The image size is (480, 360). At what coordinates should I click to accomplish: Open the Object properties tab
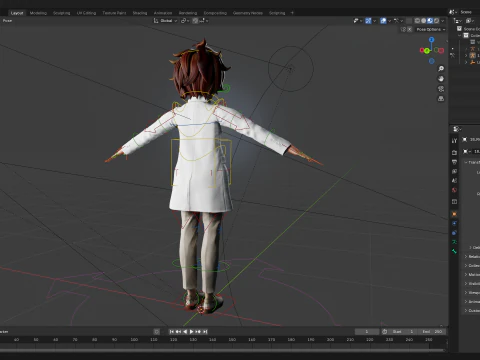454,214
